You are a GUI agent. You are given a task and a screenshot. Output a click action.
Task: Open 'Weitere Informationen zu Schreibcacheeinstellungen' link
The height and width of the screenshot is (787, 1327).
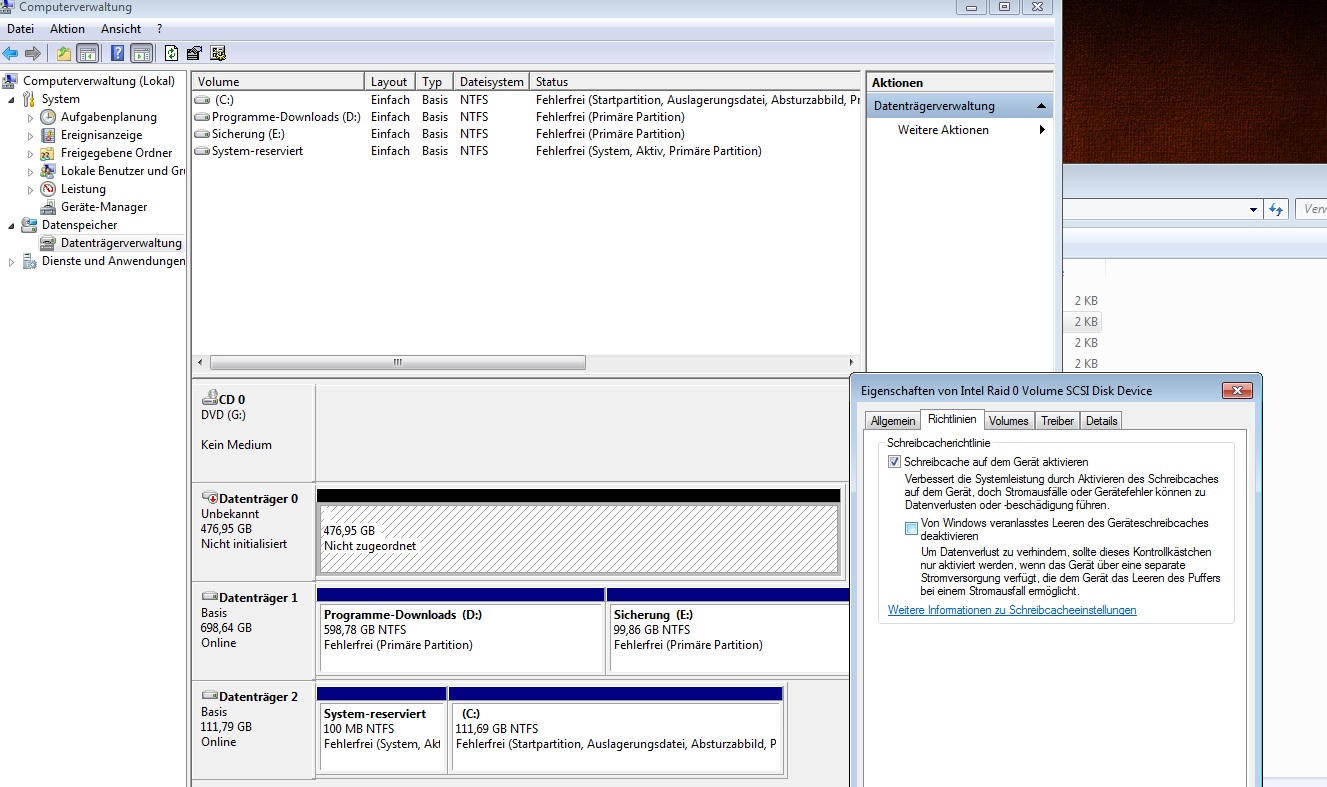1012,610
